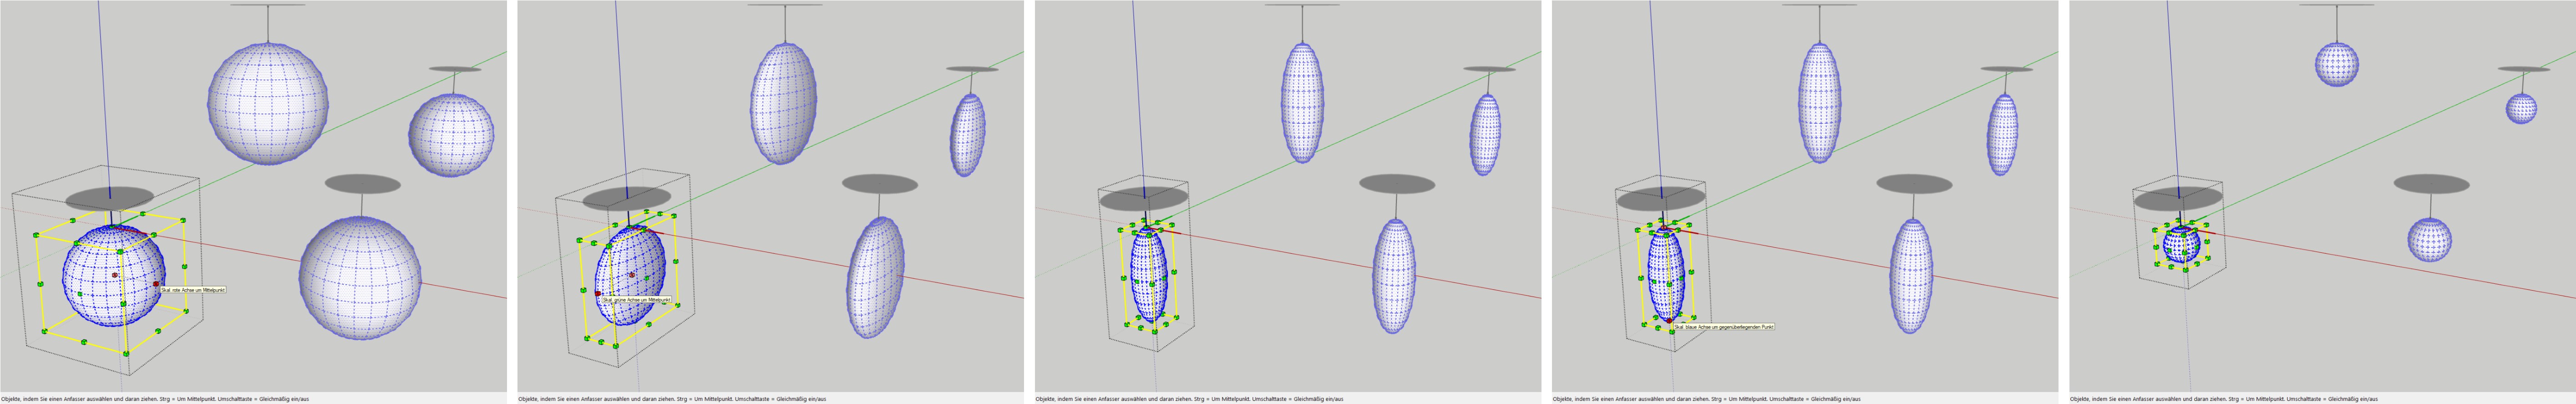Select the unselected bottom-right sphere in first viewport
The image size is (2576, 404).
pyautogui.click(x=359, y=277)
